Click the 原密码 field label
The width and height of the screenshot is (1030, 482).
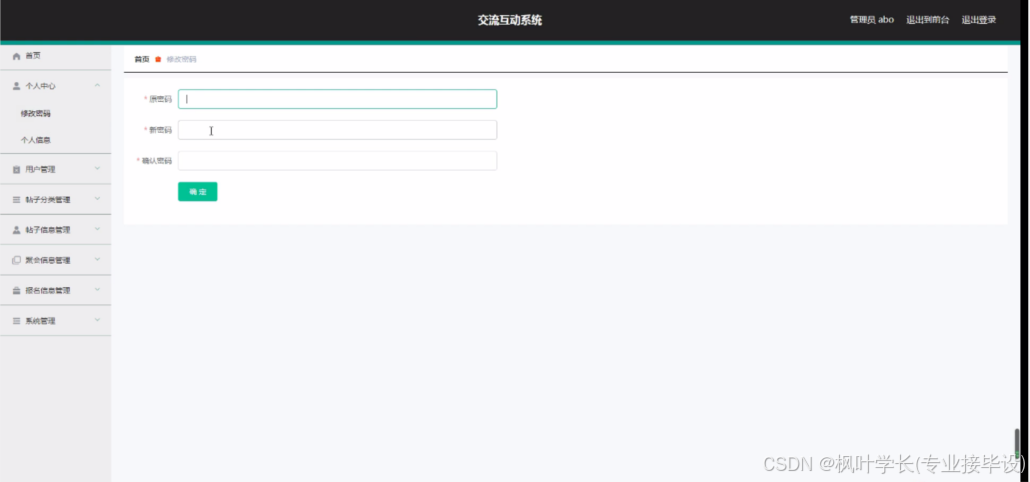(160, 99)
